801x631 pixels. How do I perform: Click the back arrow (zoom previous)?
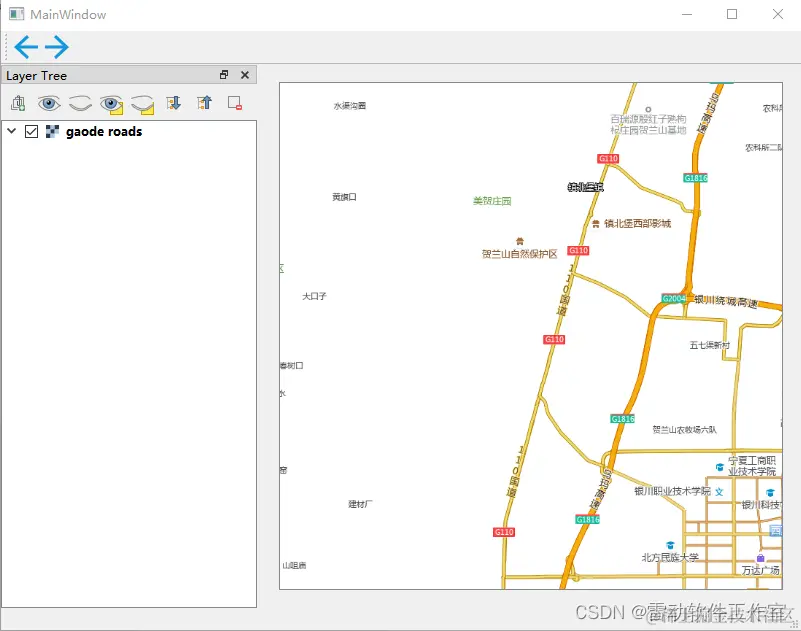pyautogui.click(x=26, y=47)
